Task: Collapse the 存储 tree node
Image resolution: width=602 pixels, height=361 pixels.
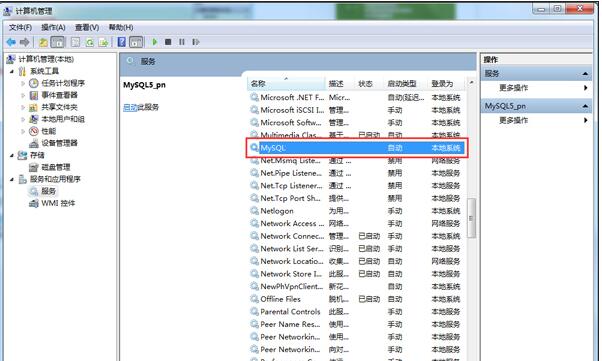Action: [12, 155]
